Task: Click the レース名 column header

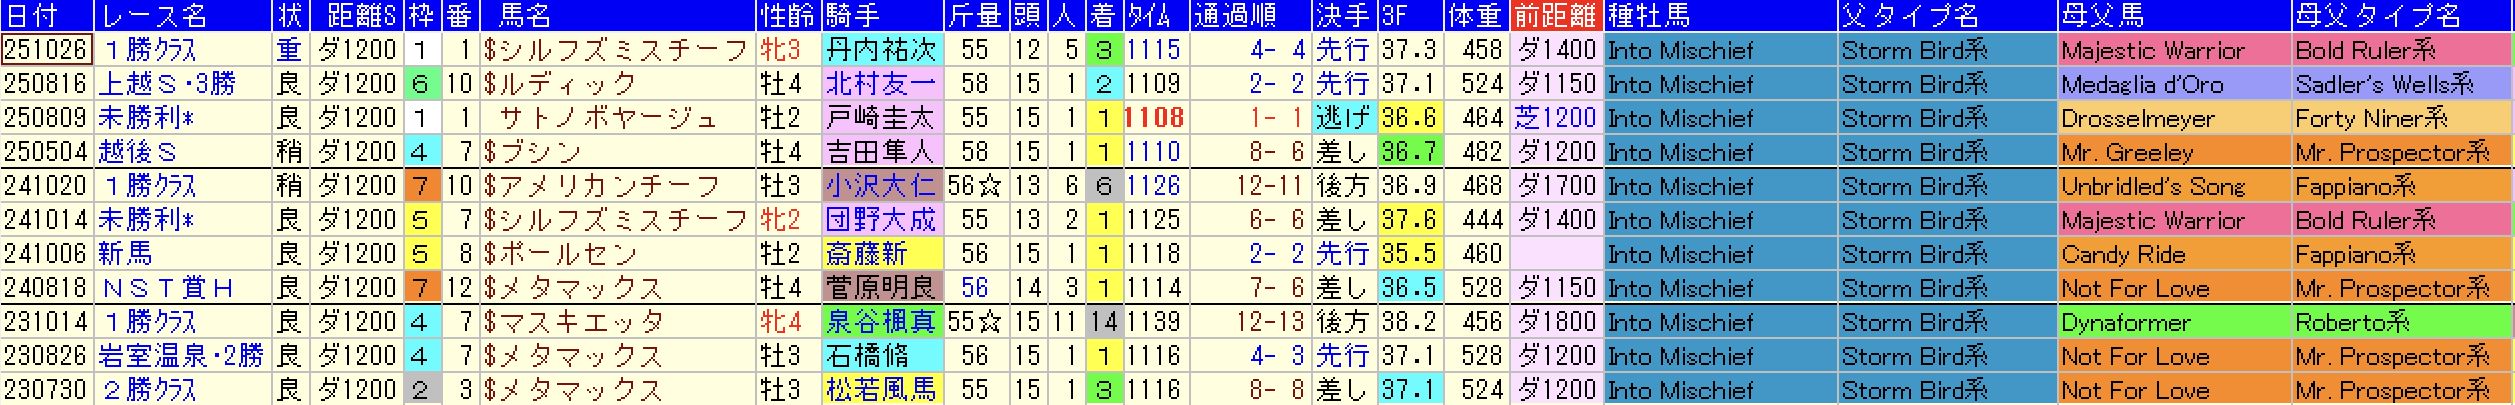Action: 184,16
